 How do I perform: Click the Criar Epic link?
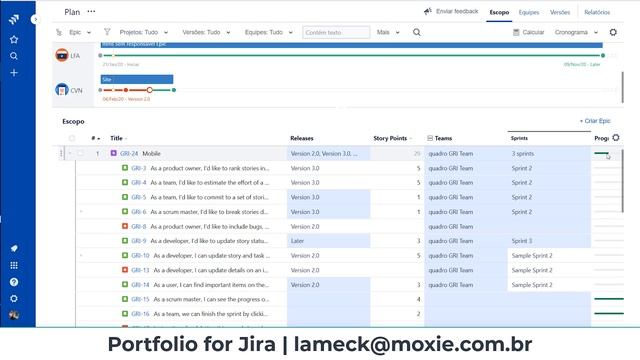(595, 121)
